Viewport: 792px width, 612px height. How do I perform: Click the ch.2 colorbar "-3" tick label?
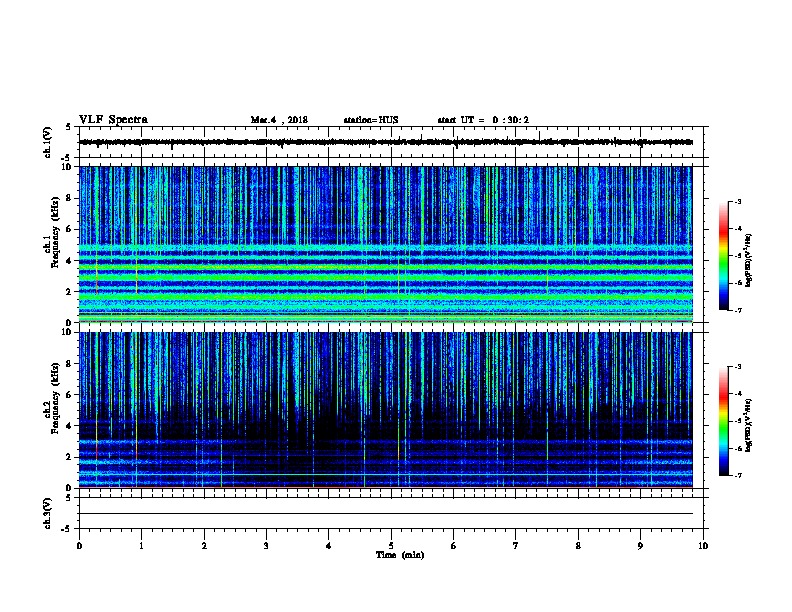tap(737, 367)
